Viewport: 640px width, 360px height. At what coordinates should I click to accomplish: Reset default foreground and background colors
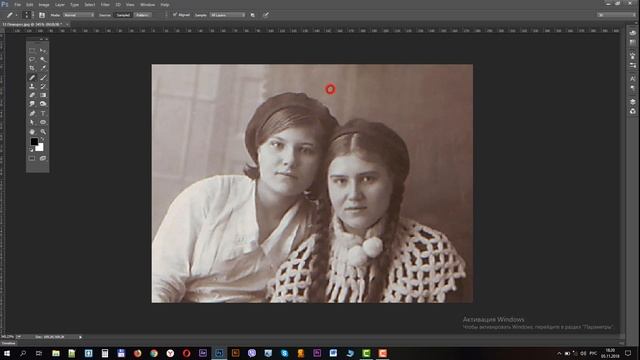(x=31, y=150)
